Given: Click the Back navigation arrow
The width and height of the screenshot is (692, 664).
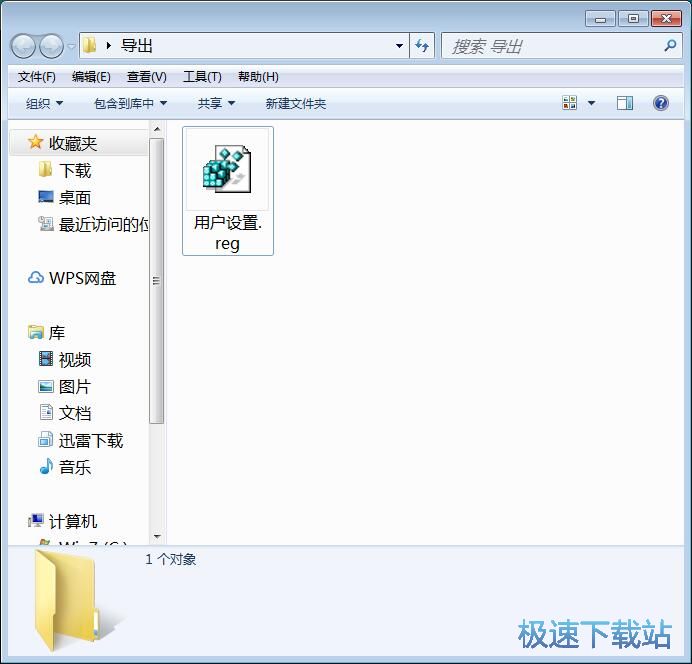Looking at the screenshot, I should 23,46.
